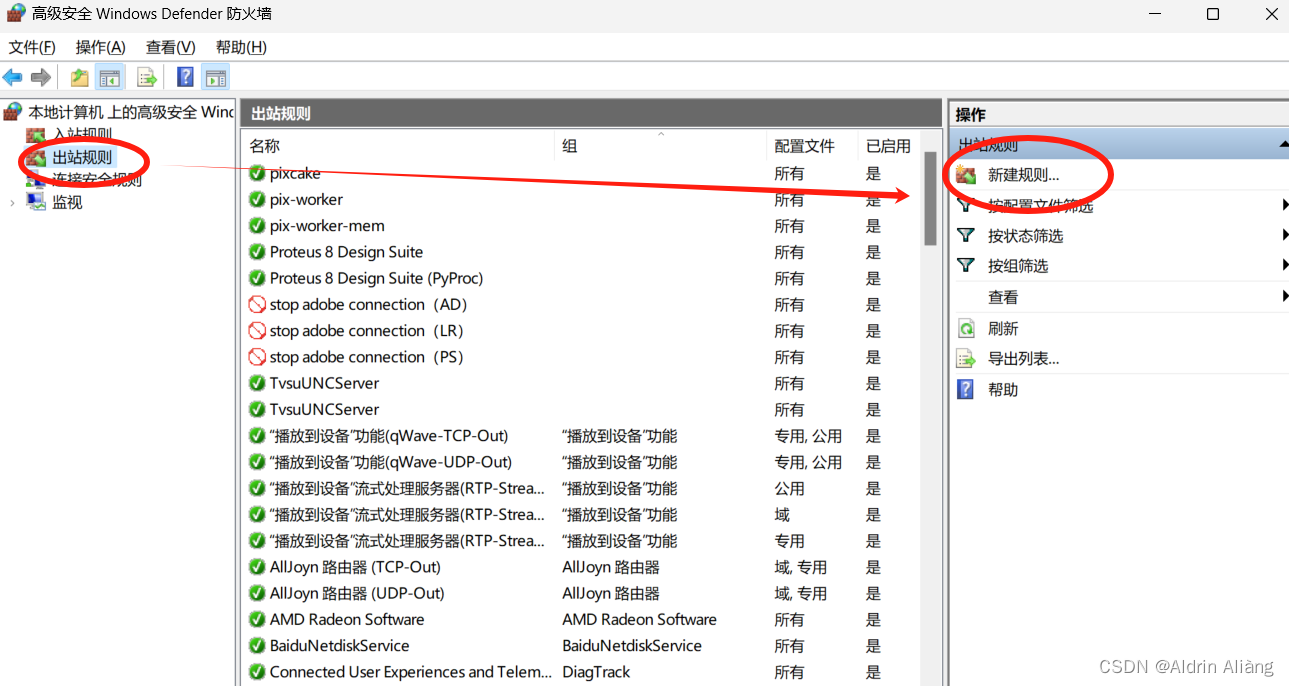Click the blocked icon of stop adobe connection (AD)

click(257, 304)
